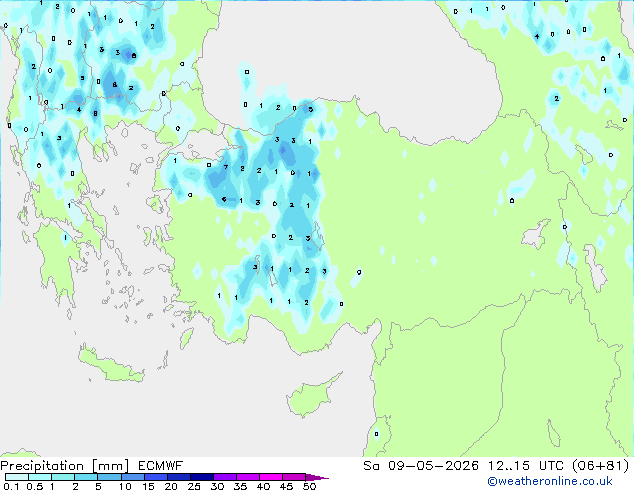This screenshot has width=634, height=490.
Task: Click the '12..15 UTC' time label
Action: [x=526, y=466]
